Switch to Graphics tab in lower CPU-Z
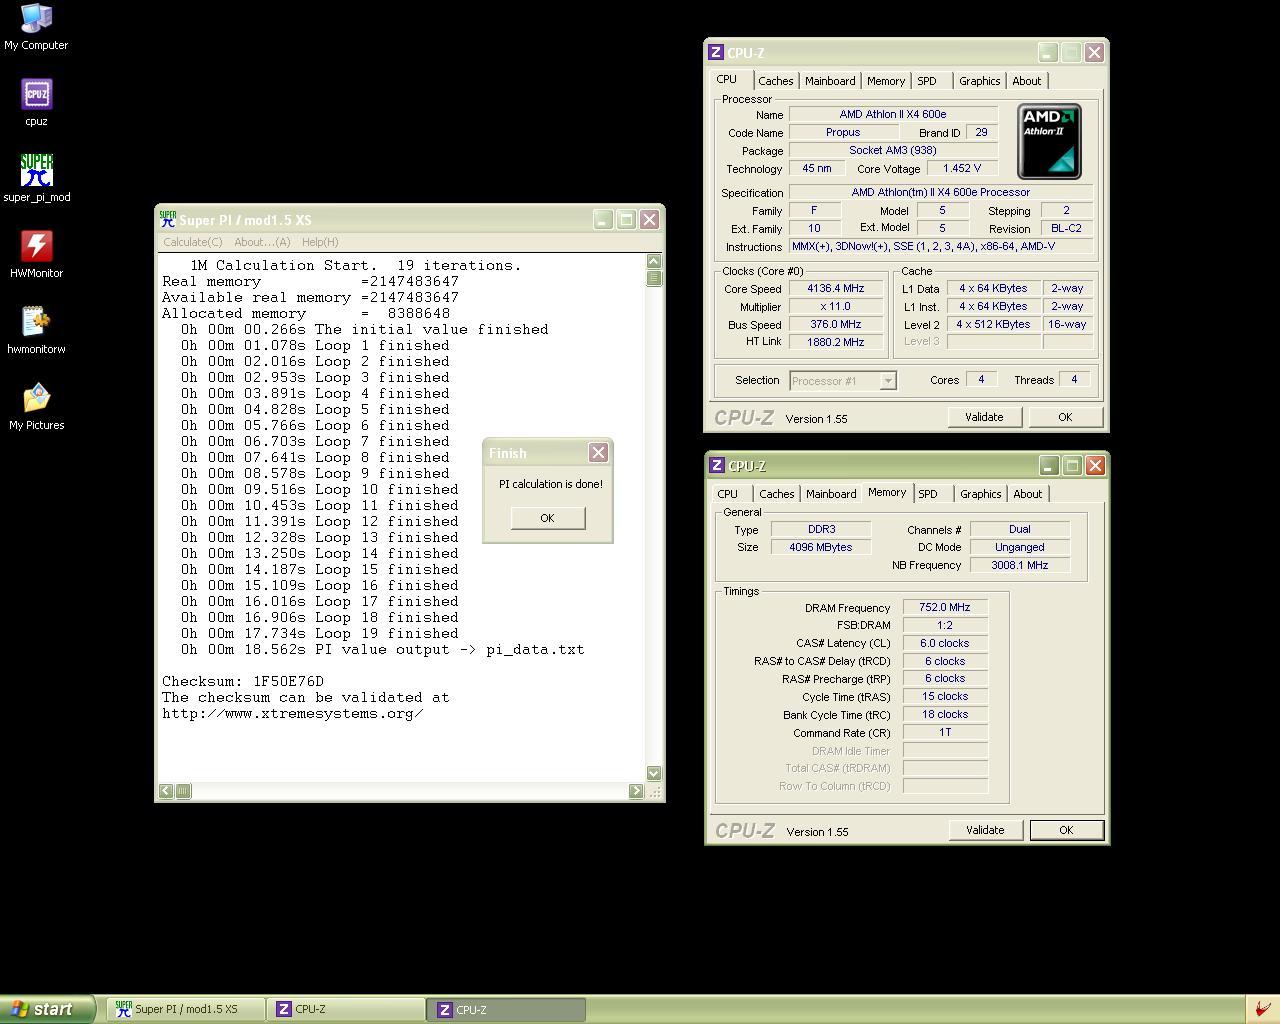Viewport: 1280px width, 1024px height. 980,494
